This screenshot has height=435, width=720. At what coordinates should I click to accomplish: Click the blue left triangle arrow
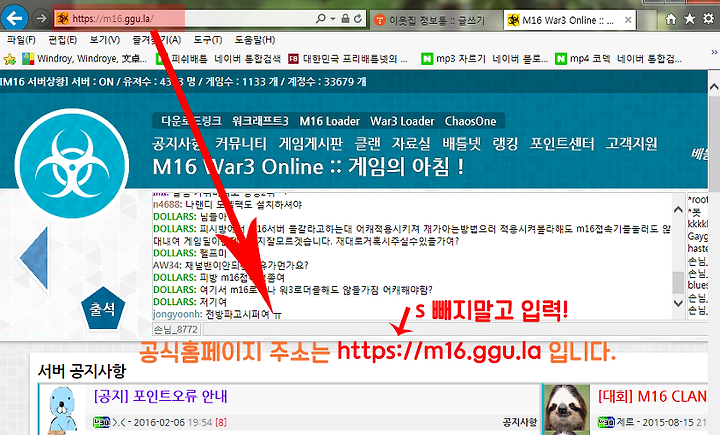click(x=34, y=258)
